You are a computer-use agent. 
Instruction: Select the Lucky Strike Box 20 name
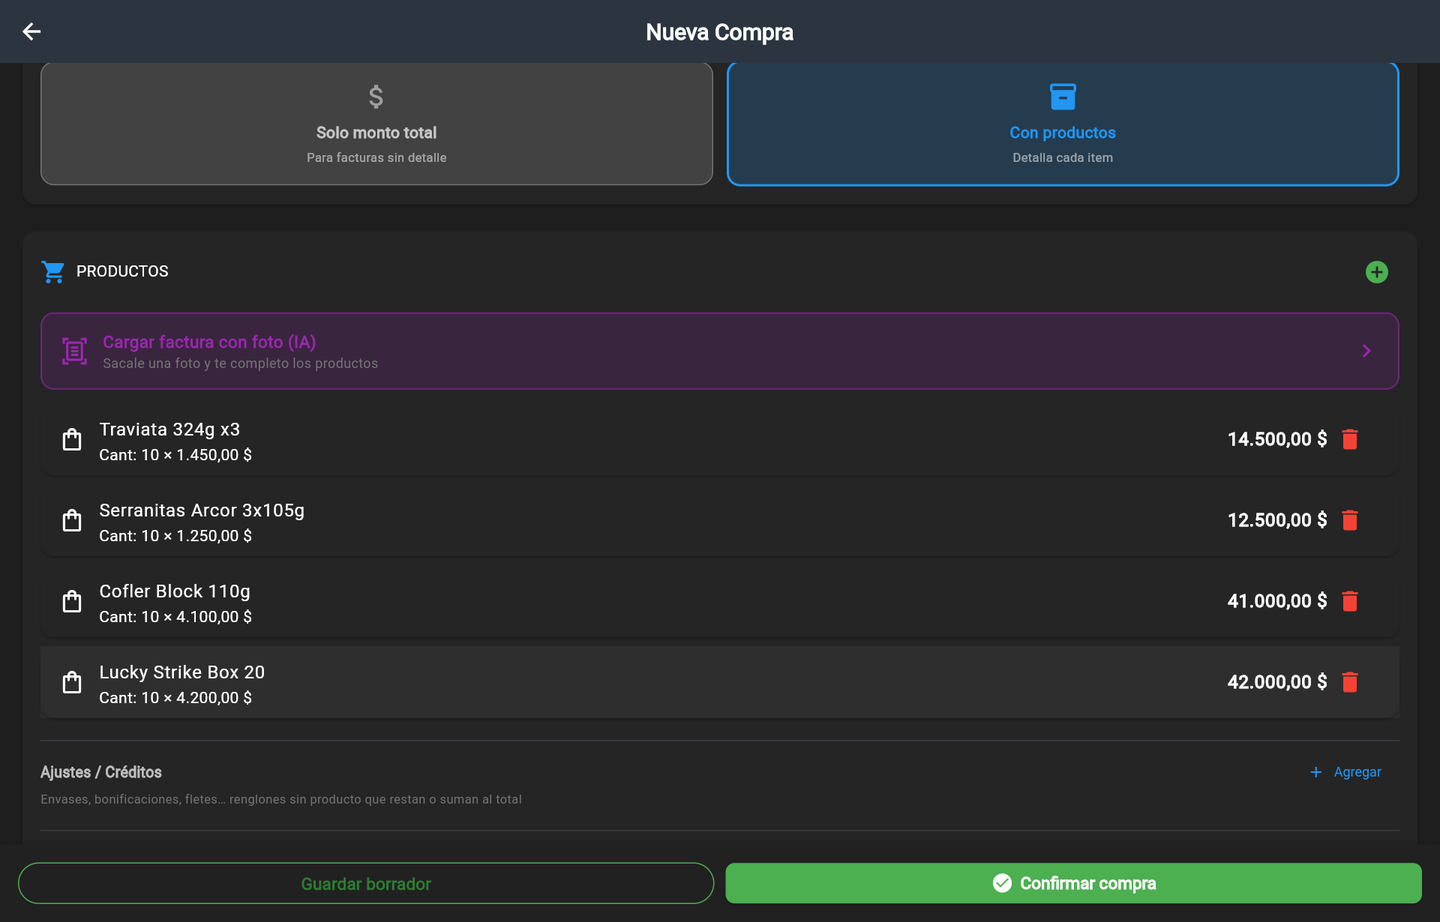pos(182,672)
